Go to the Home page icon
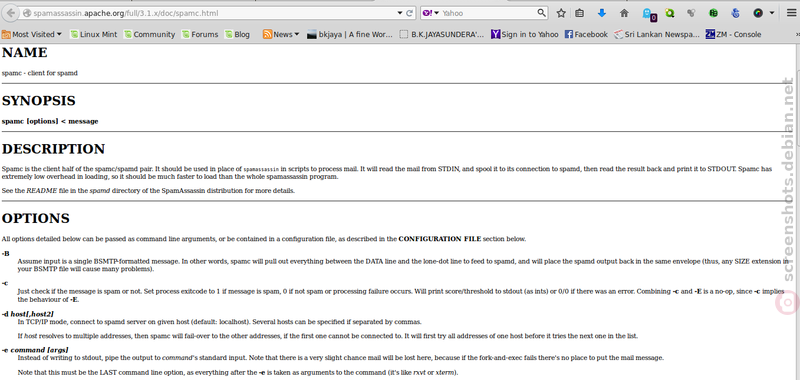This screenshot has height=380, width=800. 624,13
